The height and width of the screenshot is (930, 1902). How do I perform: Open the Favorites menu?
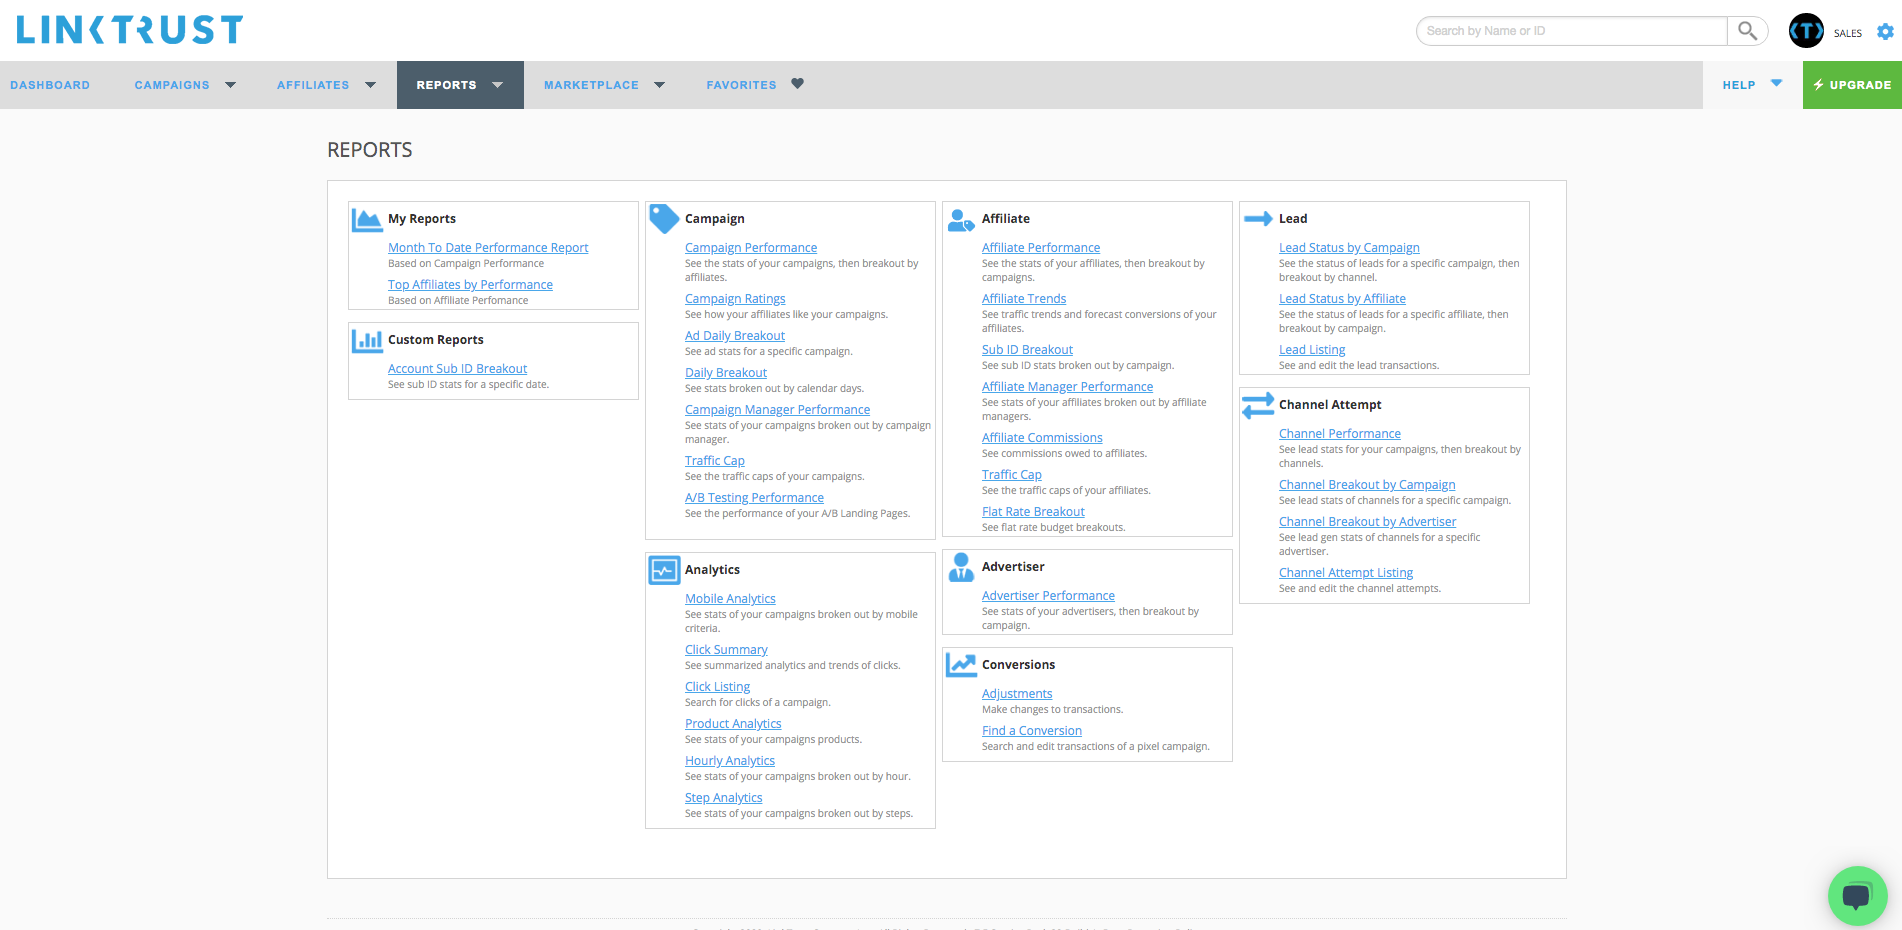pyautogui.click(x=741, y=85)
